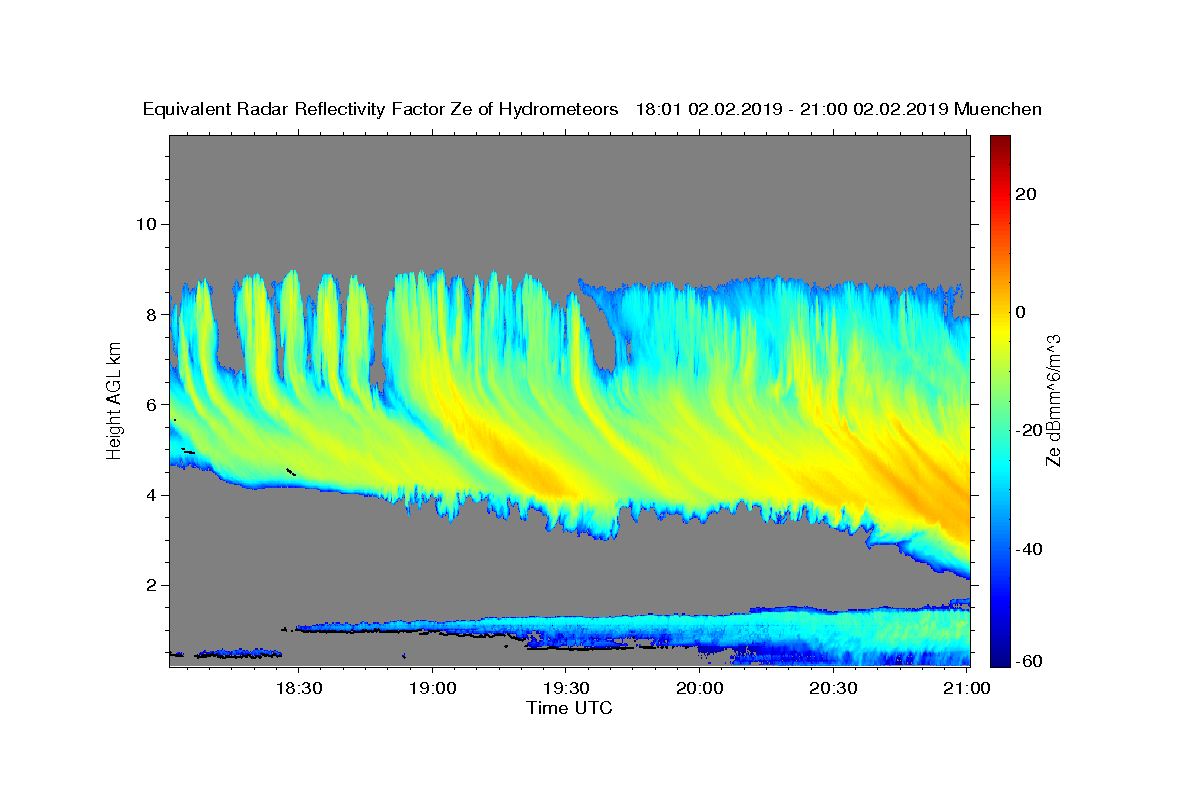Click the 21:00 time tick label
Image resolution: width=1200 pixels, height=800 pixels.
coord(966,689)
